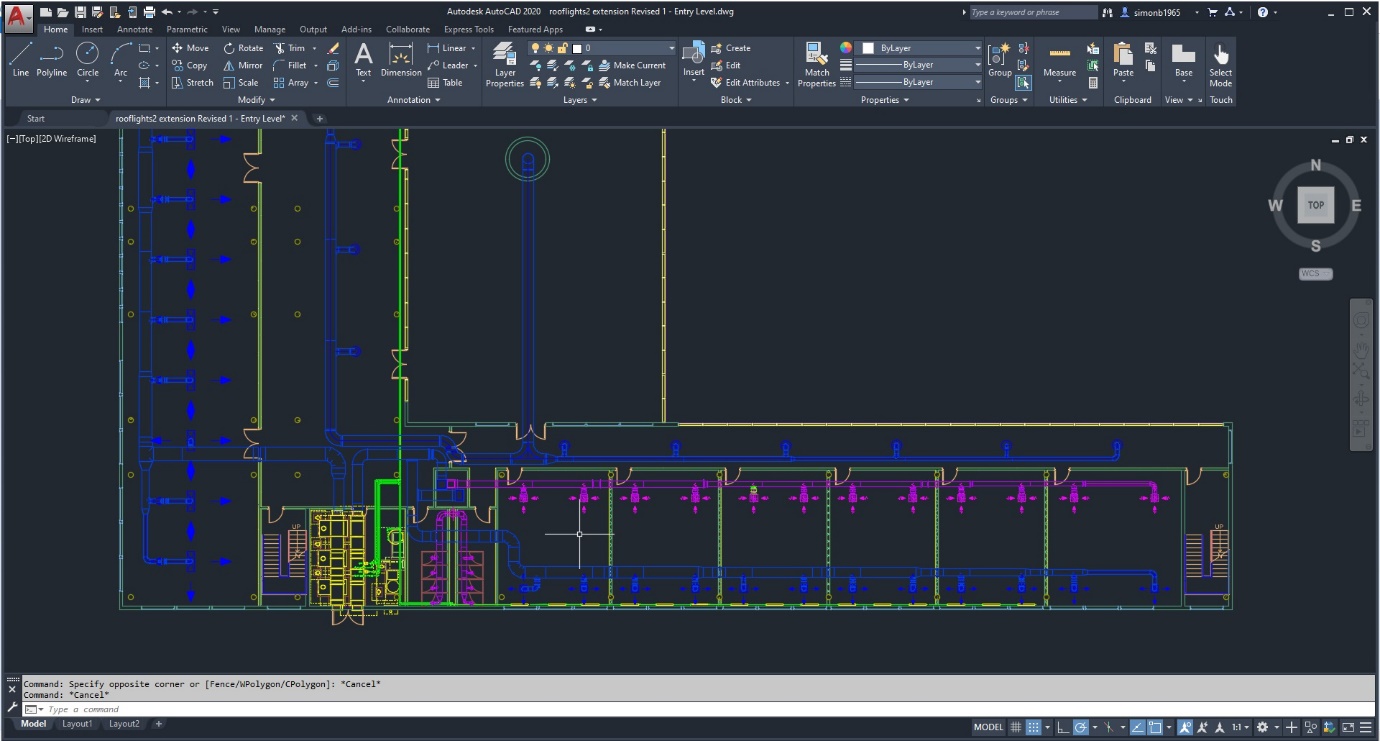Click the Insert block icon
Image resolution: width=1380 pixels, height=741 pixels.
[x=694, y=60]
